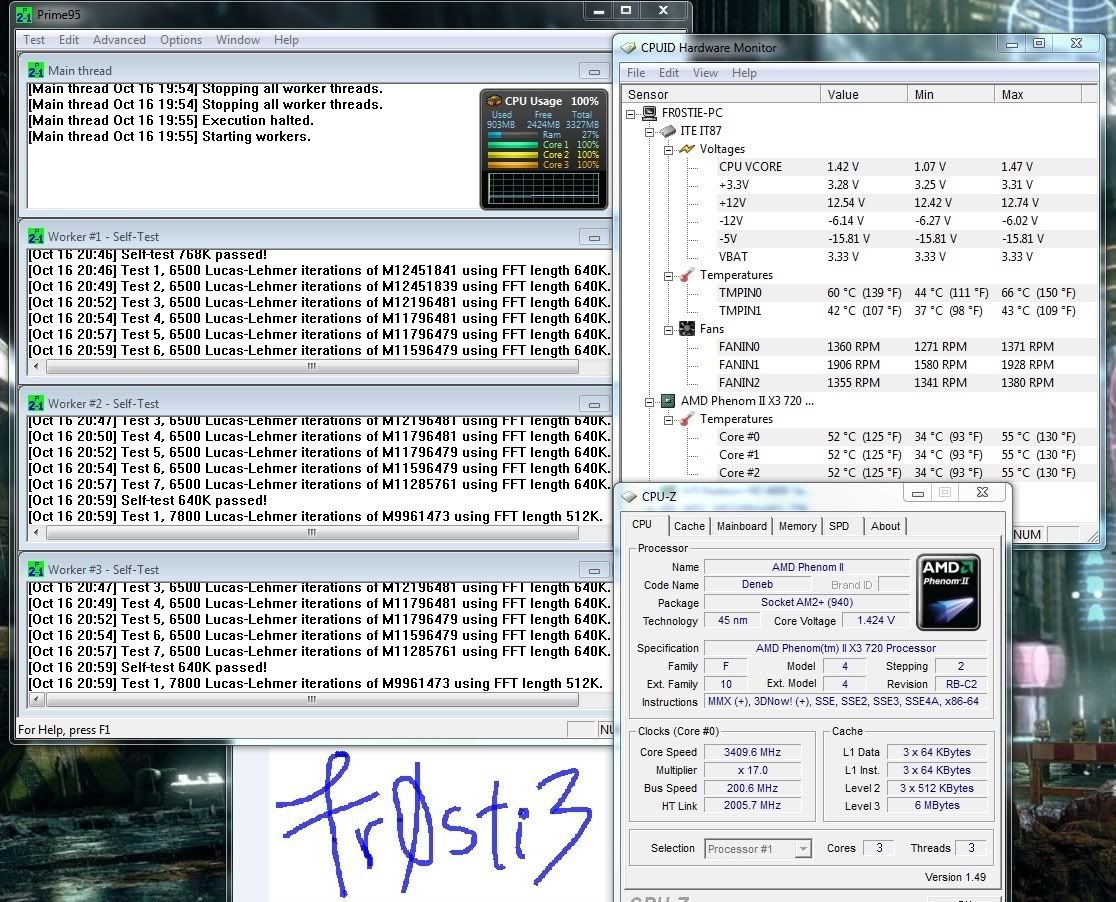
Task: Click the Worker #3 Self-Test window icon
Action: point(36,569)
